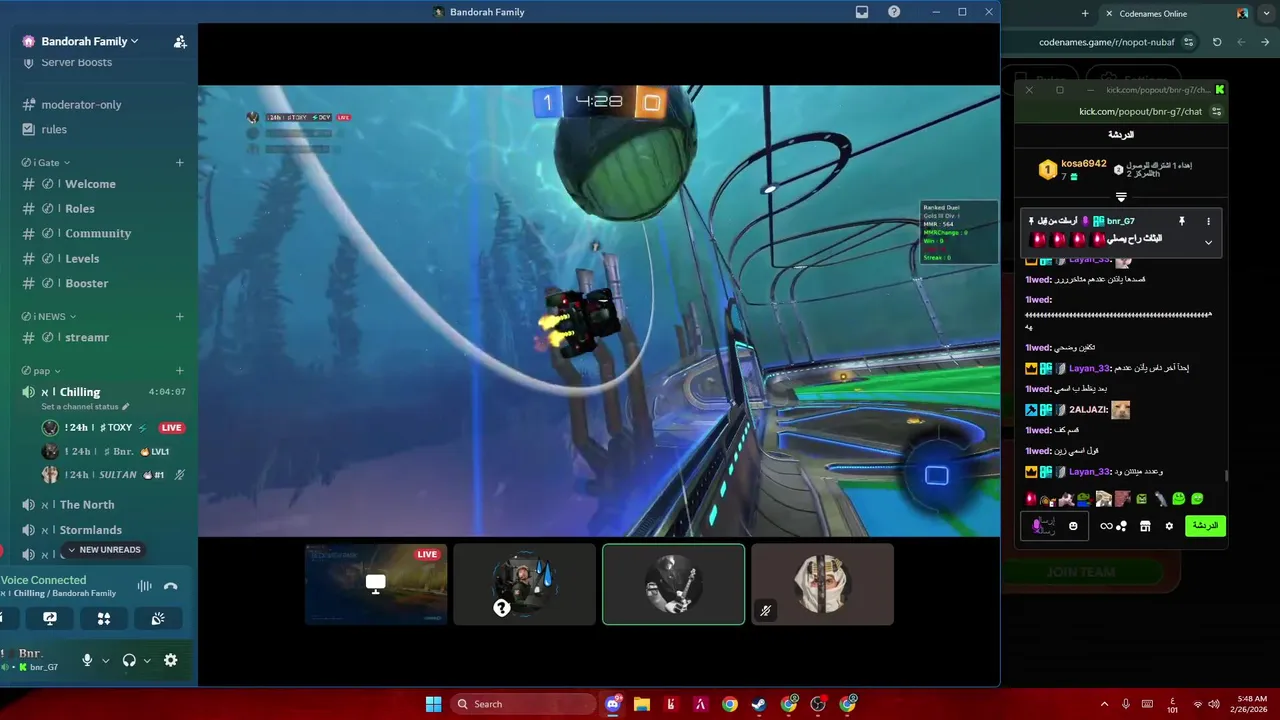1280x720 pixels.
Task: Expand pinned message chevron in Kick chat
Action: pos(1208,242)
